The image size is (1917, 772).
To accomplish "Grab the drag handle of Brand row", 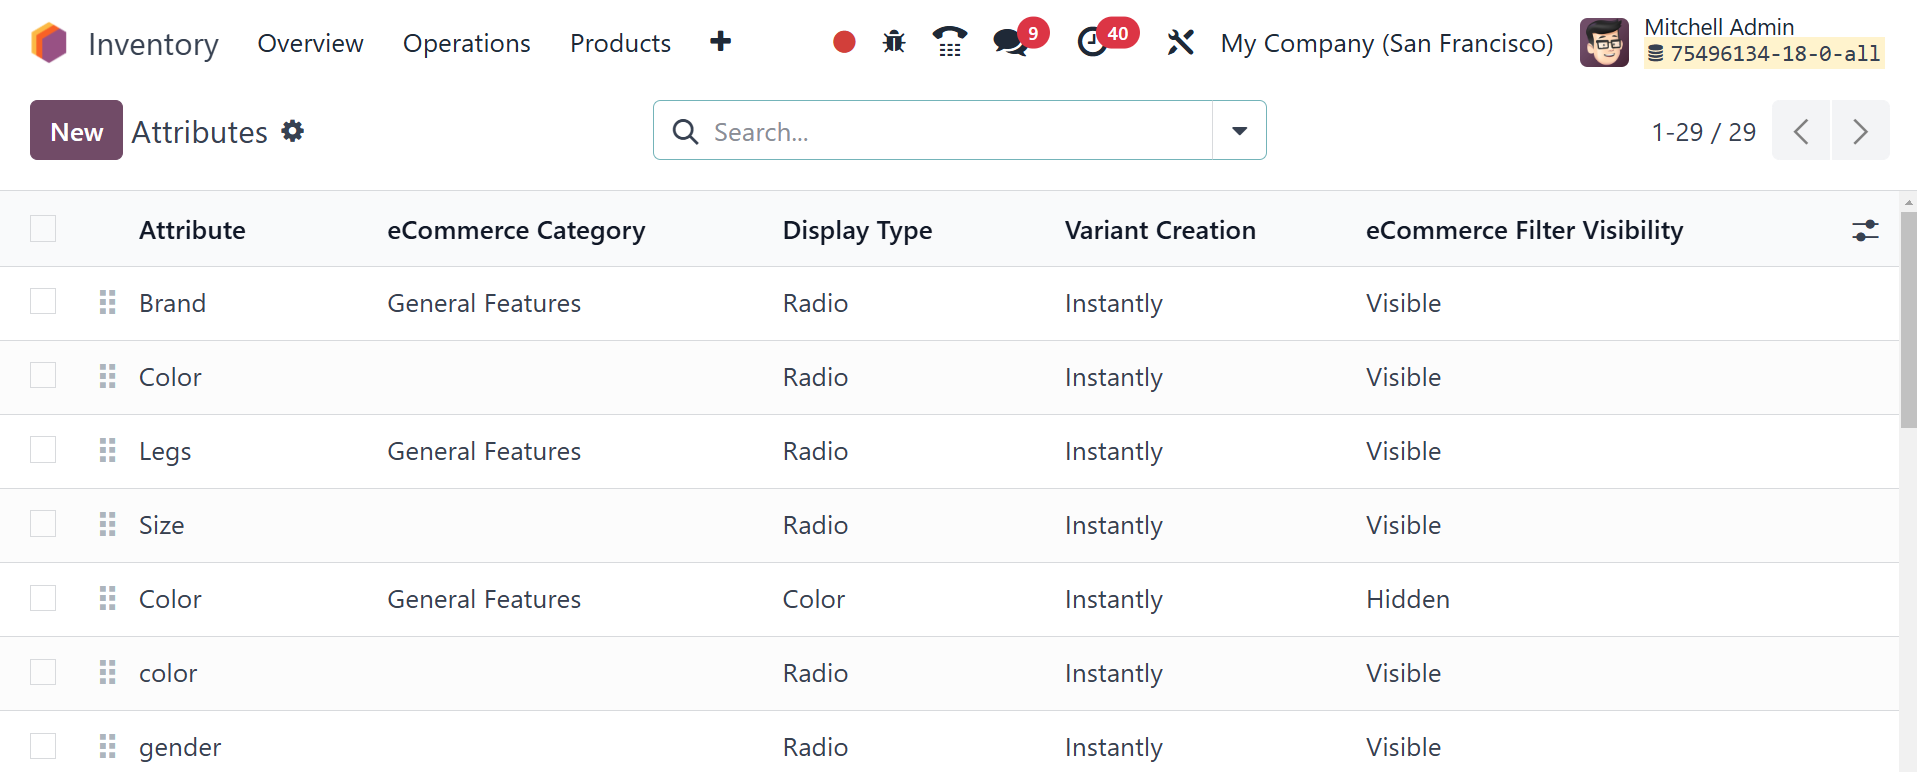I will (x=108, y=302).
